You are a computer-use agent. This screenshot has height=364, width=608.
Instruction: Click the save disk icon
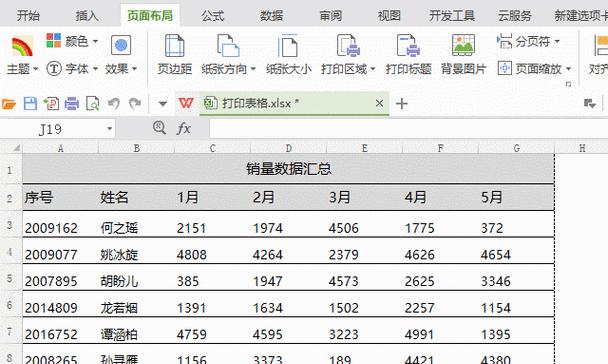coord(30,104)
